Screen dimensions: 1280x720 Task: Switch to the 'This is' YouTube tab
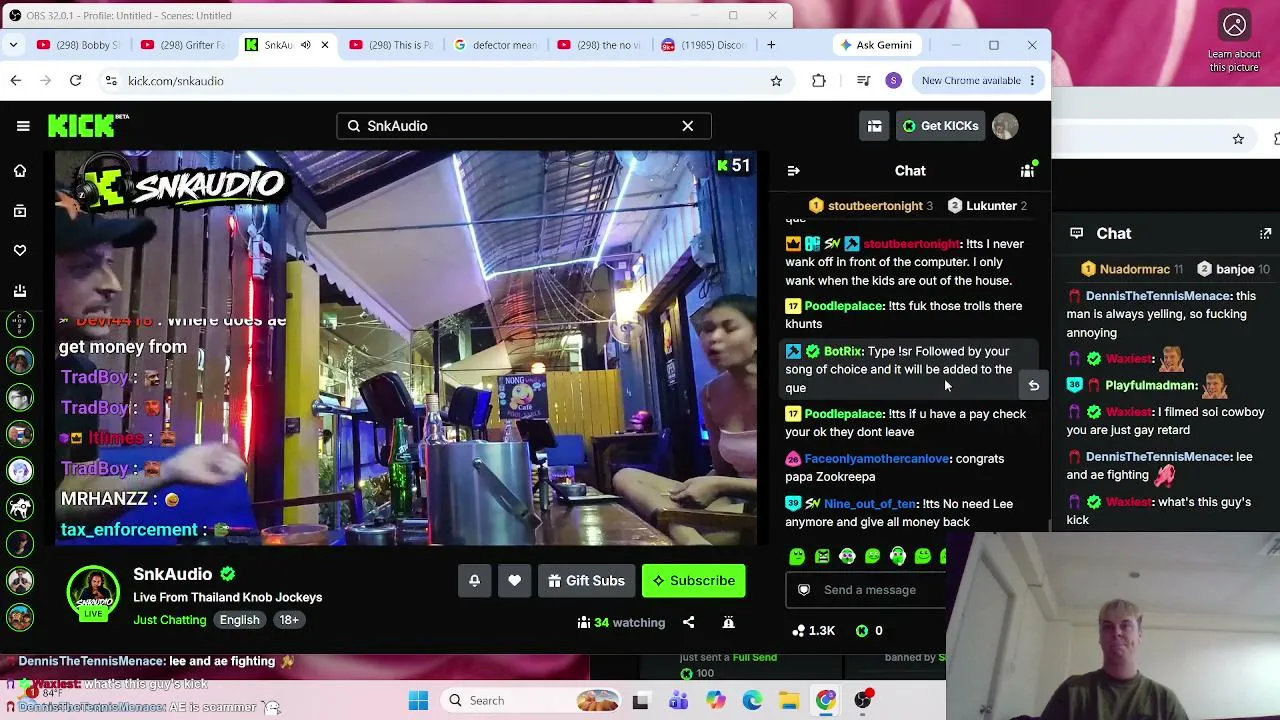click(391, 45)
